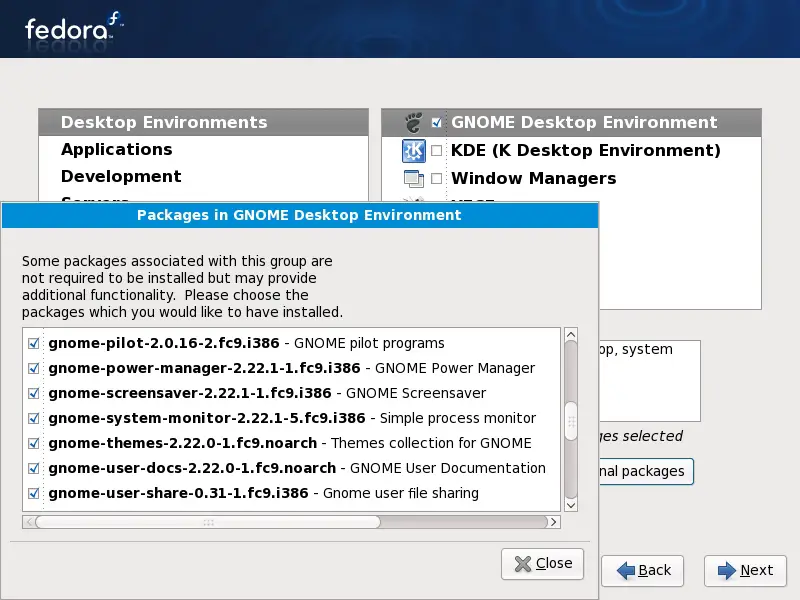Click the KDE gear icon
800x600 pixels.
click(x=413, y=151)
